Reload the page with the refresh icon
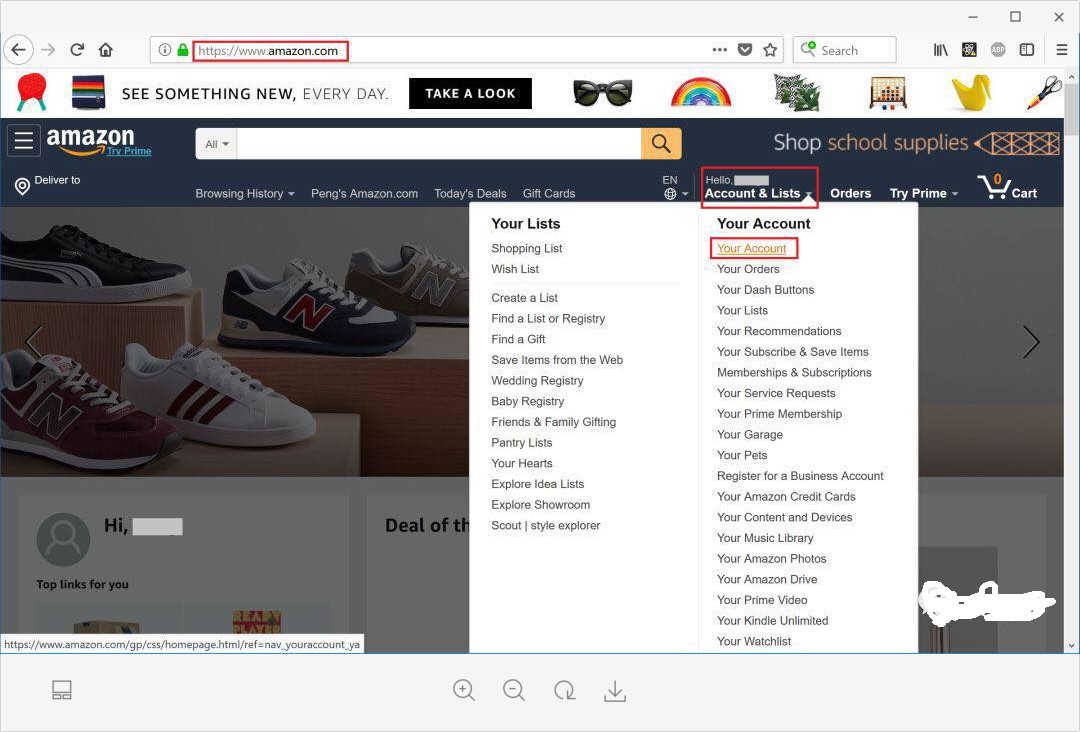Viewport: 1080px width, 732px height. pyautogui.click(x=77, y=50)
